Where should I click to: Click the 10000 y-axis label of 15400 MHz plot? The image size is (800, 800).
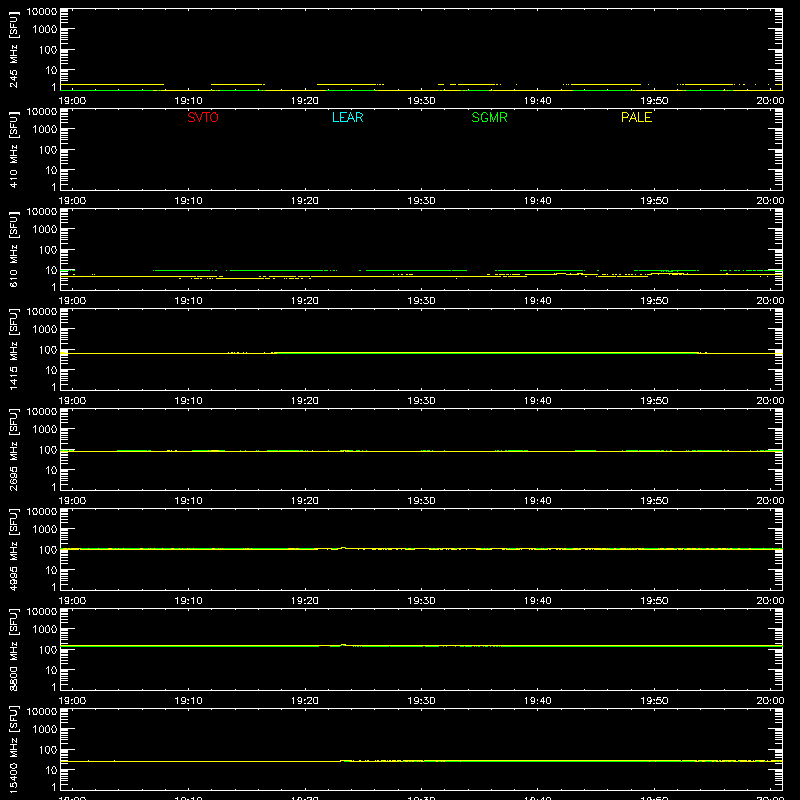coord(41,712)
